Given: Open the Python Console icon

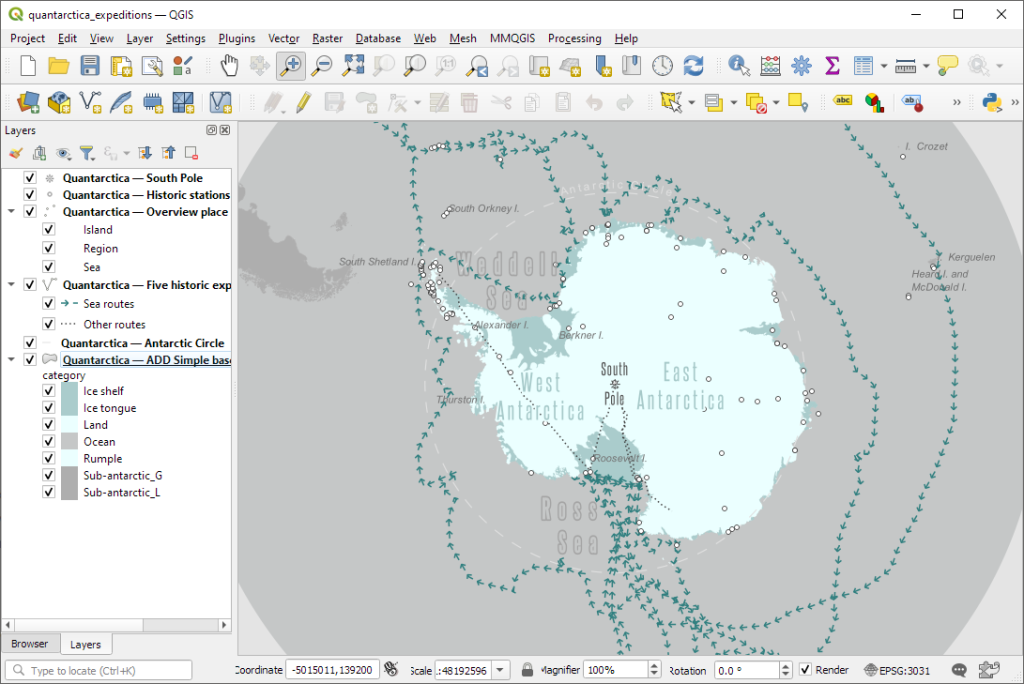Looking at the screenshot, I should click(992, 103).
